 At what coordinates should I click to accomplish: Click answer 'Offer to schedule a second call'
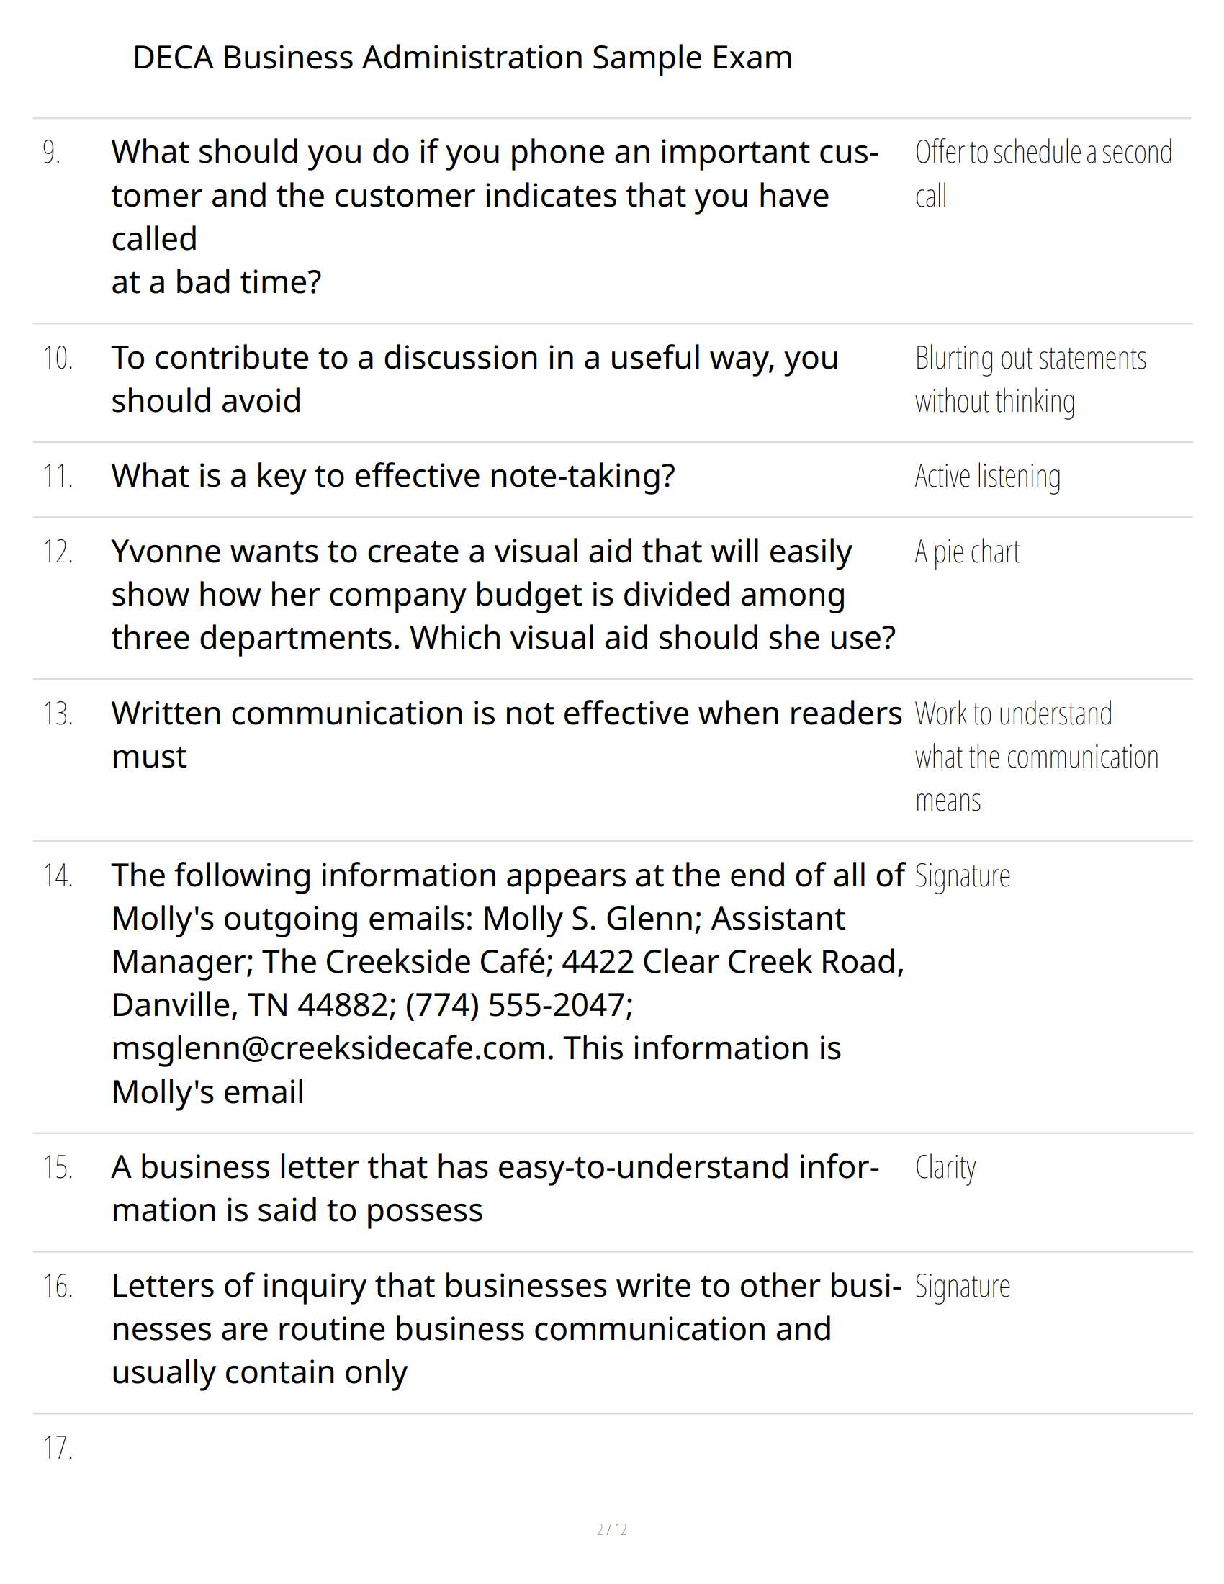[1043, 173]
